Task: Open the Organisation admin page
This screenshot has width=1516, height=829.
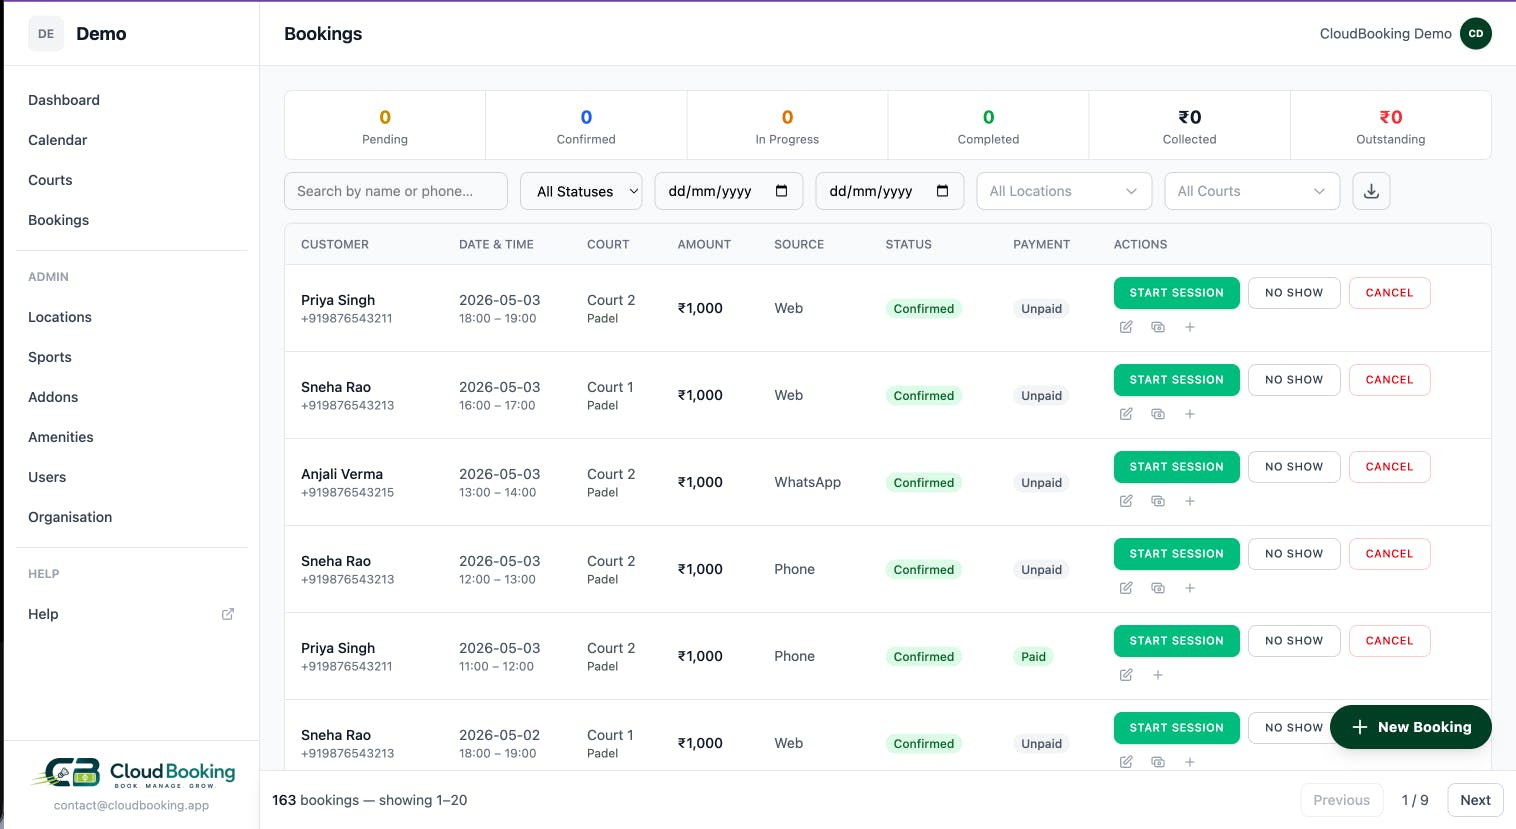Action: (x=70, y=517)
